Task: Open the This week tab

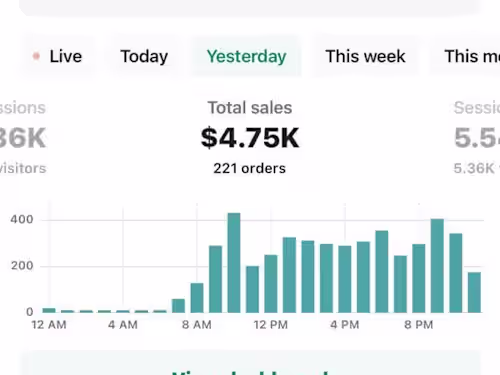Action: pyautogui.click(x=365, y=56)
